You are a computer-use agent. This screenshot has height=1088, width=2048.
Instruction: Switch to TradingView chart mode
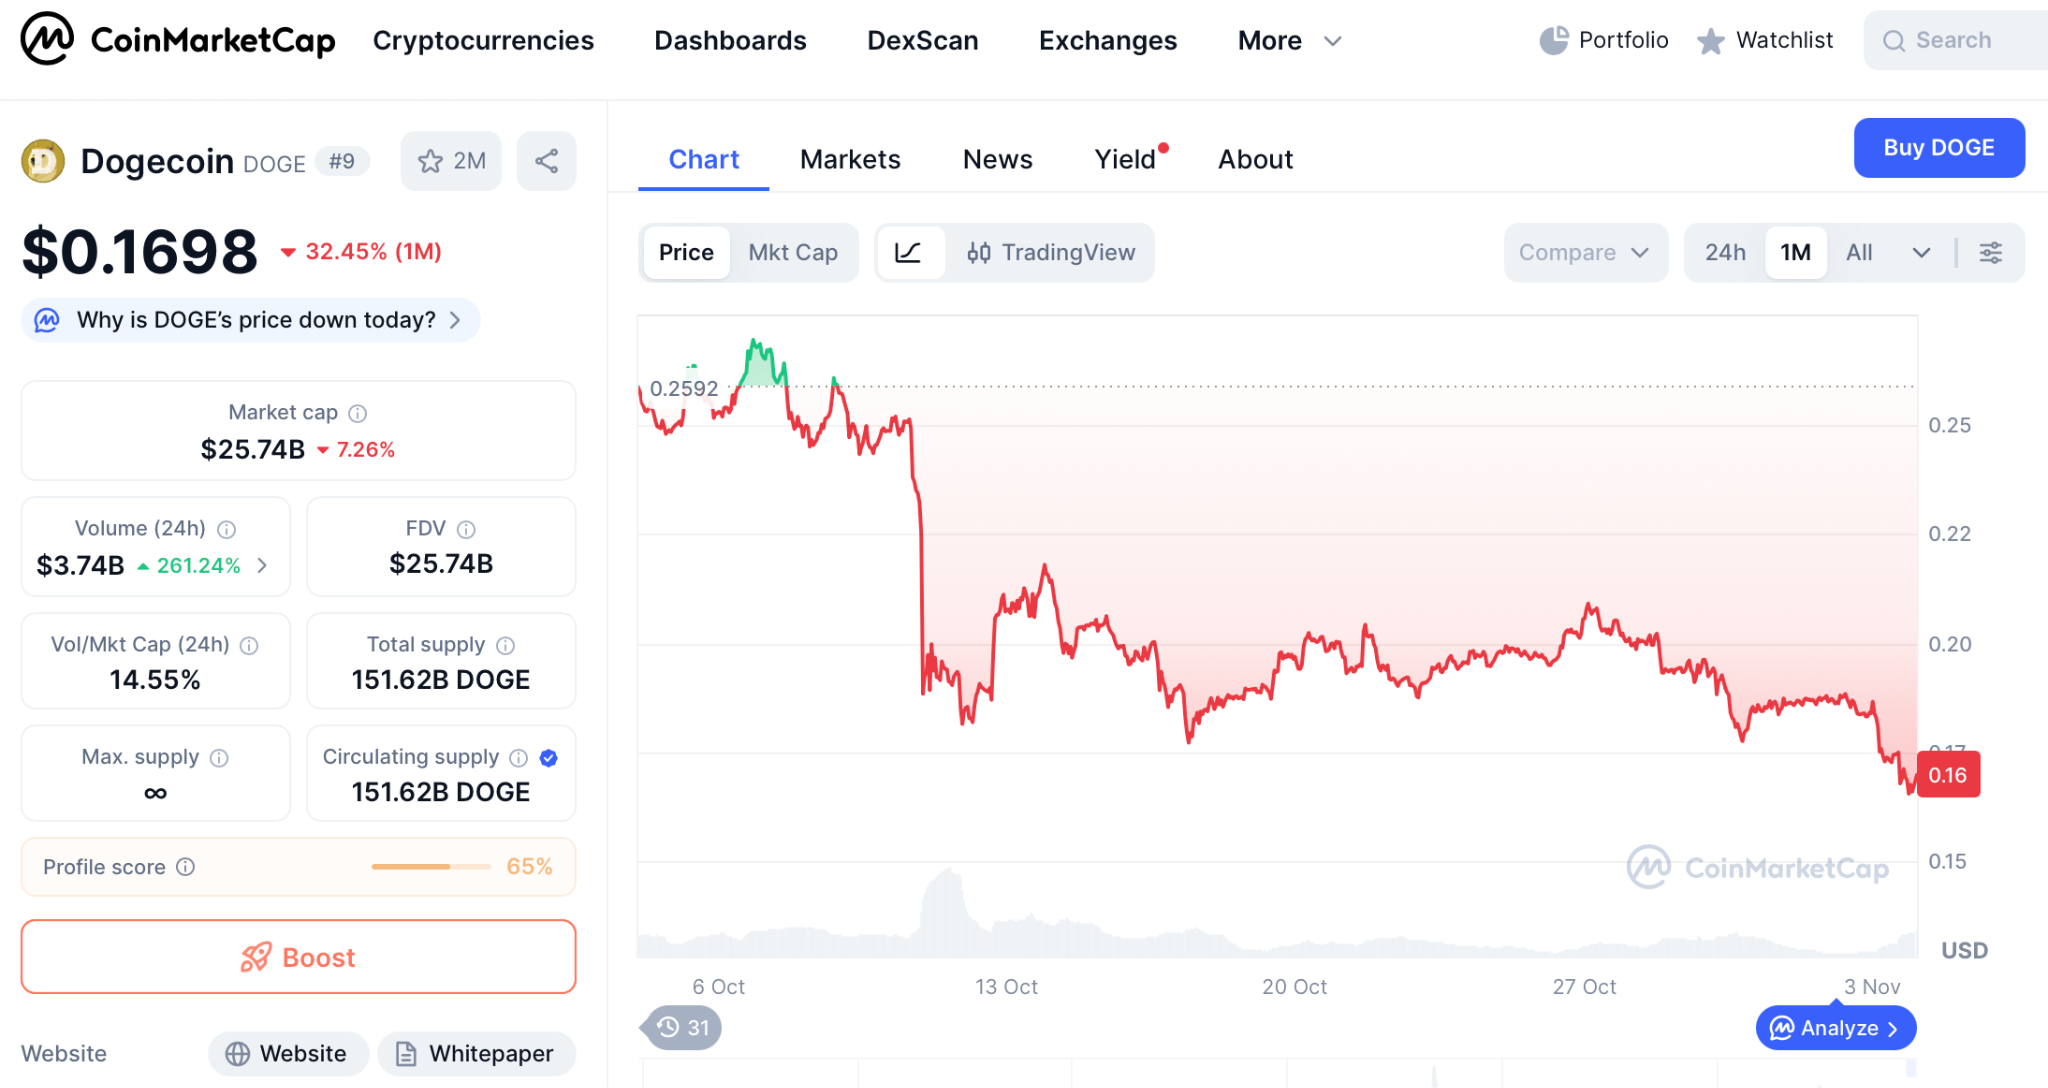click(x=1051, y=252)
